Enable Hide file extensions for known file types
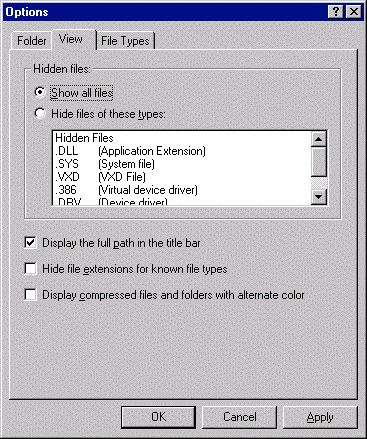Viewport: 367px width, 439px height. (30, 268)
